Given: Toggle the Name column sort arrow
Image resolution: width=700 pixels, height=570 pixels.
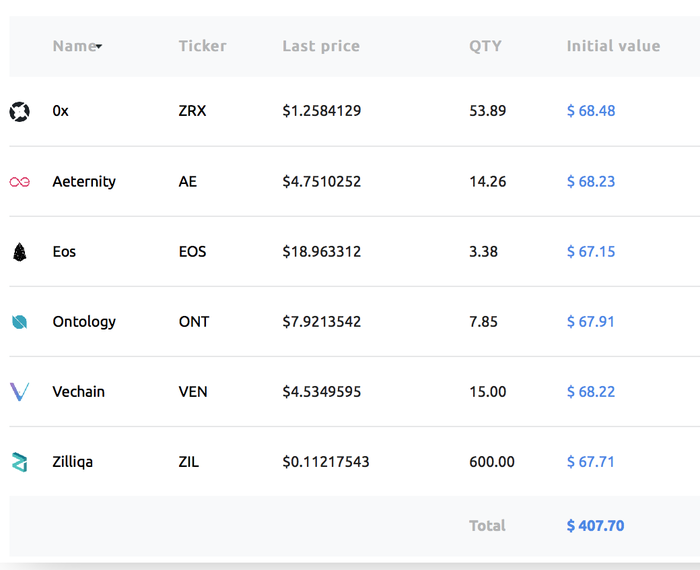Looking at the screenshot, I should click(99, 47).
